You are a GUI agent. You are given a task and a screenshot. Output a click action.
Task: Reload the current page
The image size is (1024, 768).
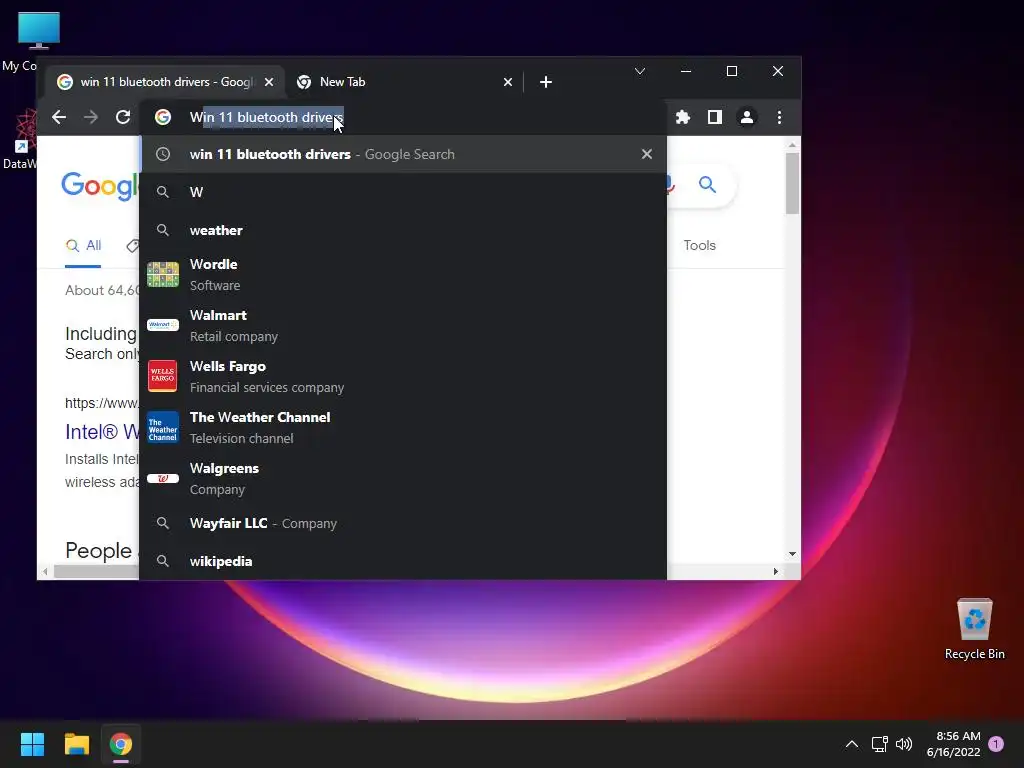point(123,117)
